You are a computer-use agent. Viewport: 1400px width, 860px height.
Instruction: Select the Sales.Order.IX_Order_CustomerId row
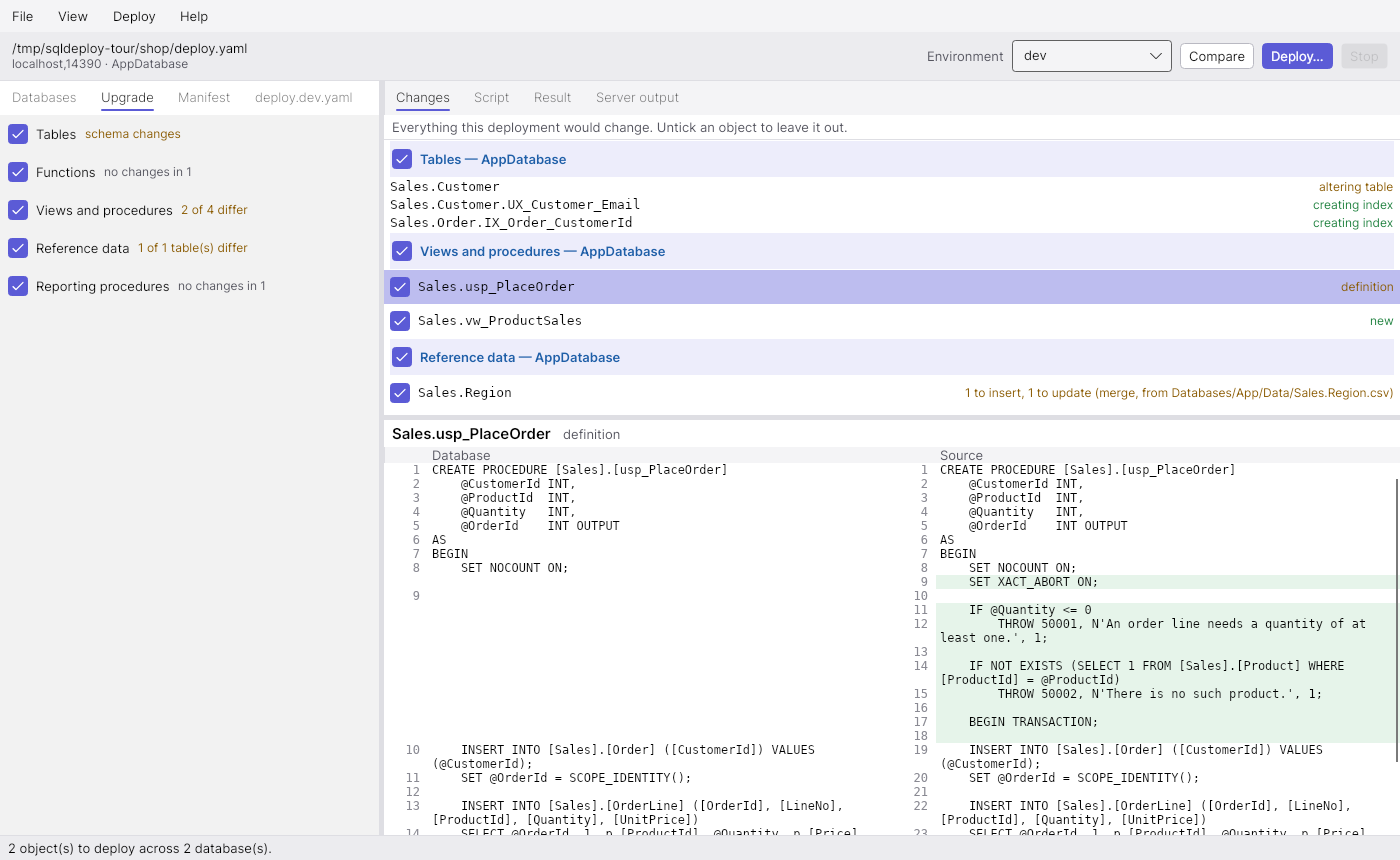pos(891,223)
